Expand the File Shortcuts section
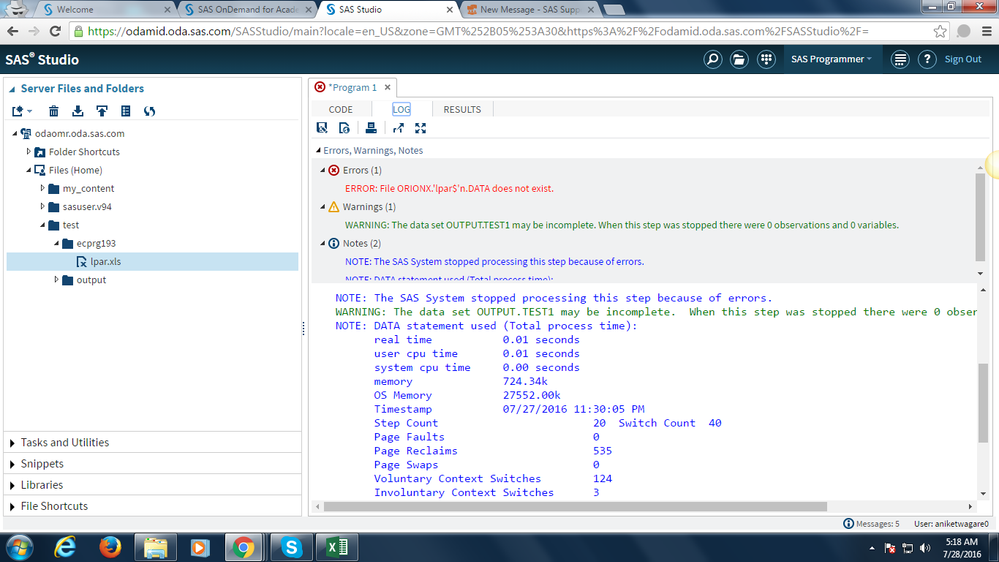The width and height of the screenshot is (999, 562). pyautogui.click(x=12, y=507)
